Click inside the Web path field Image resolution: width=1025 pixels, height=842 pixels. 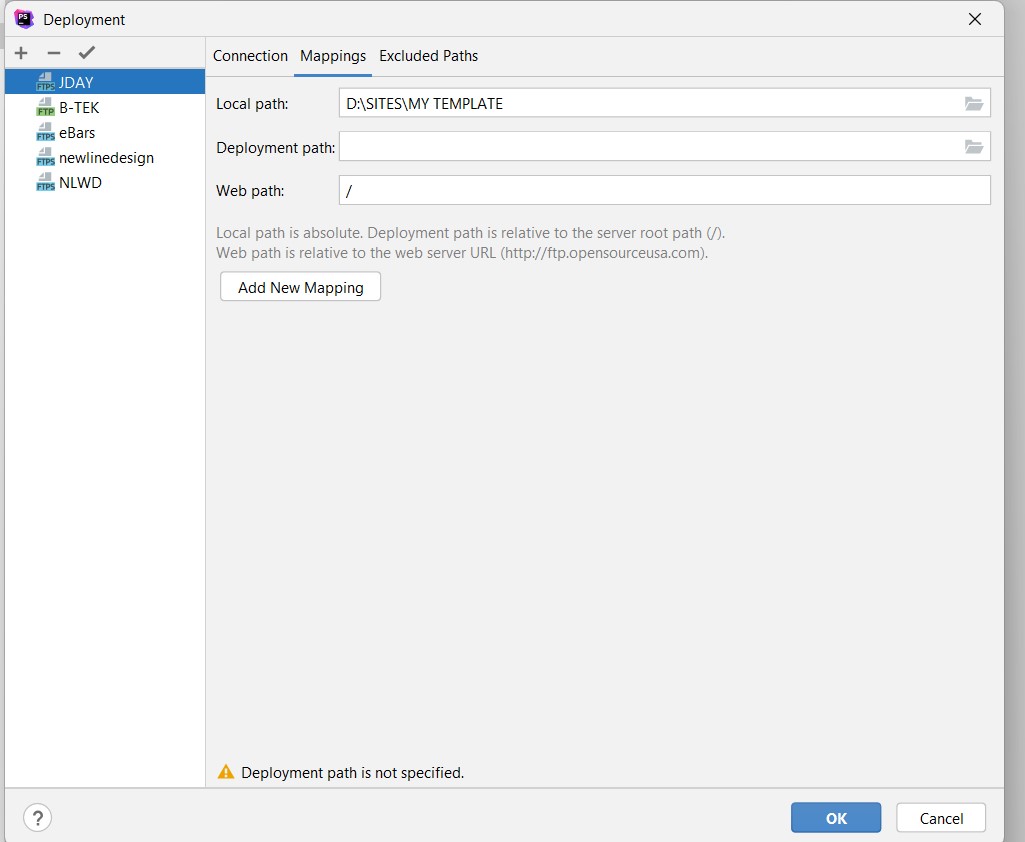pyautogui.click(x=600, y=190)
